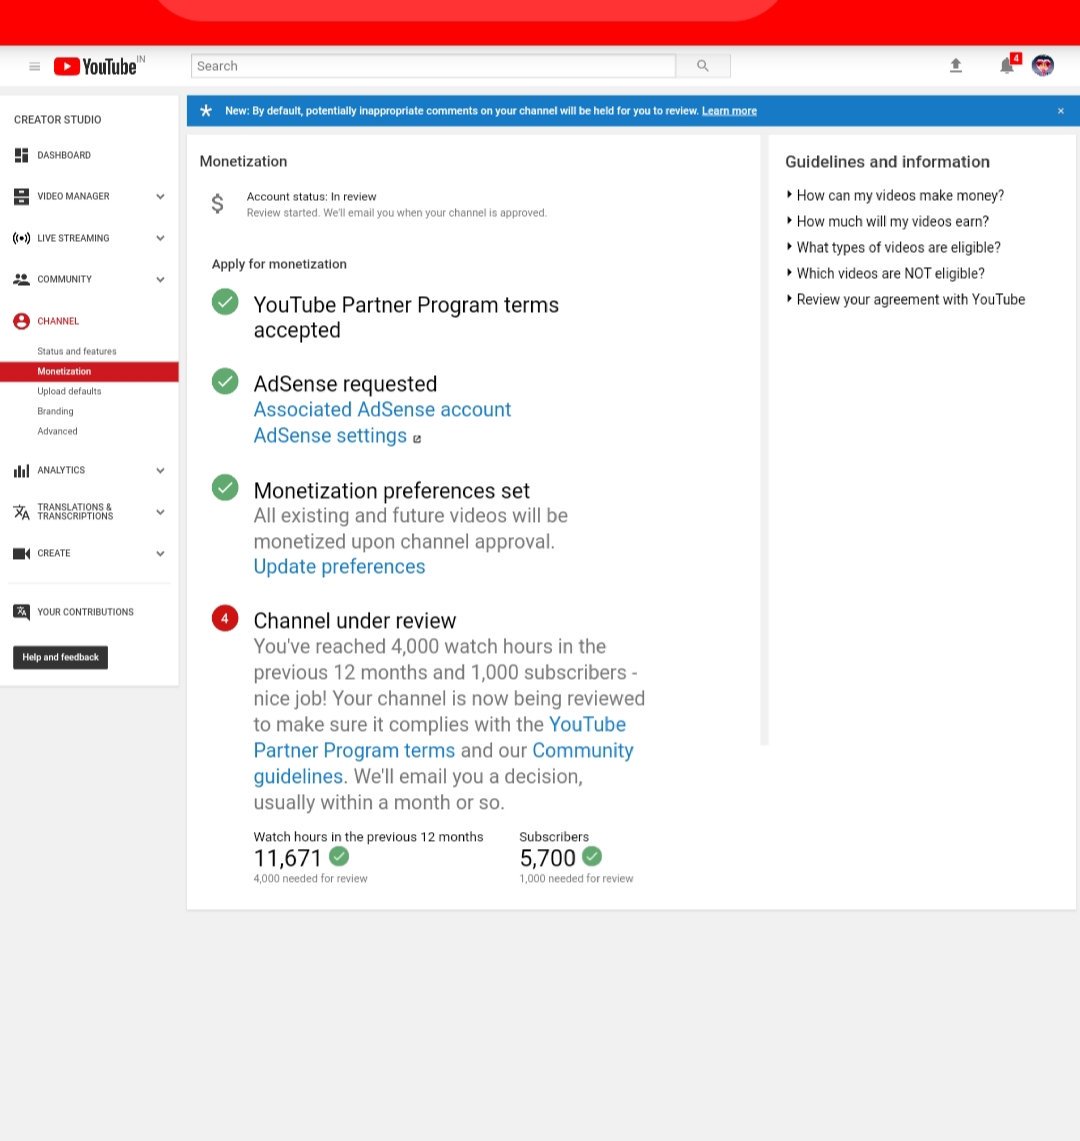
Task: Click Help and feedback button
Action: 60,657
